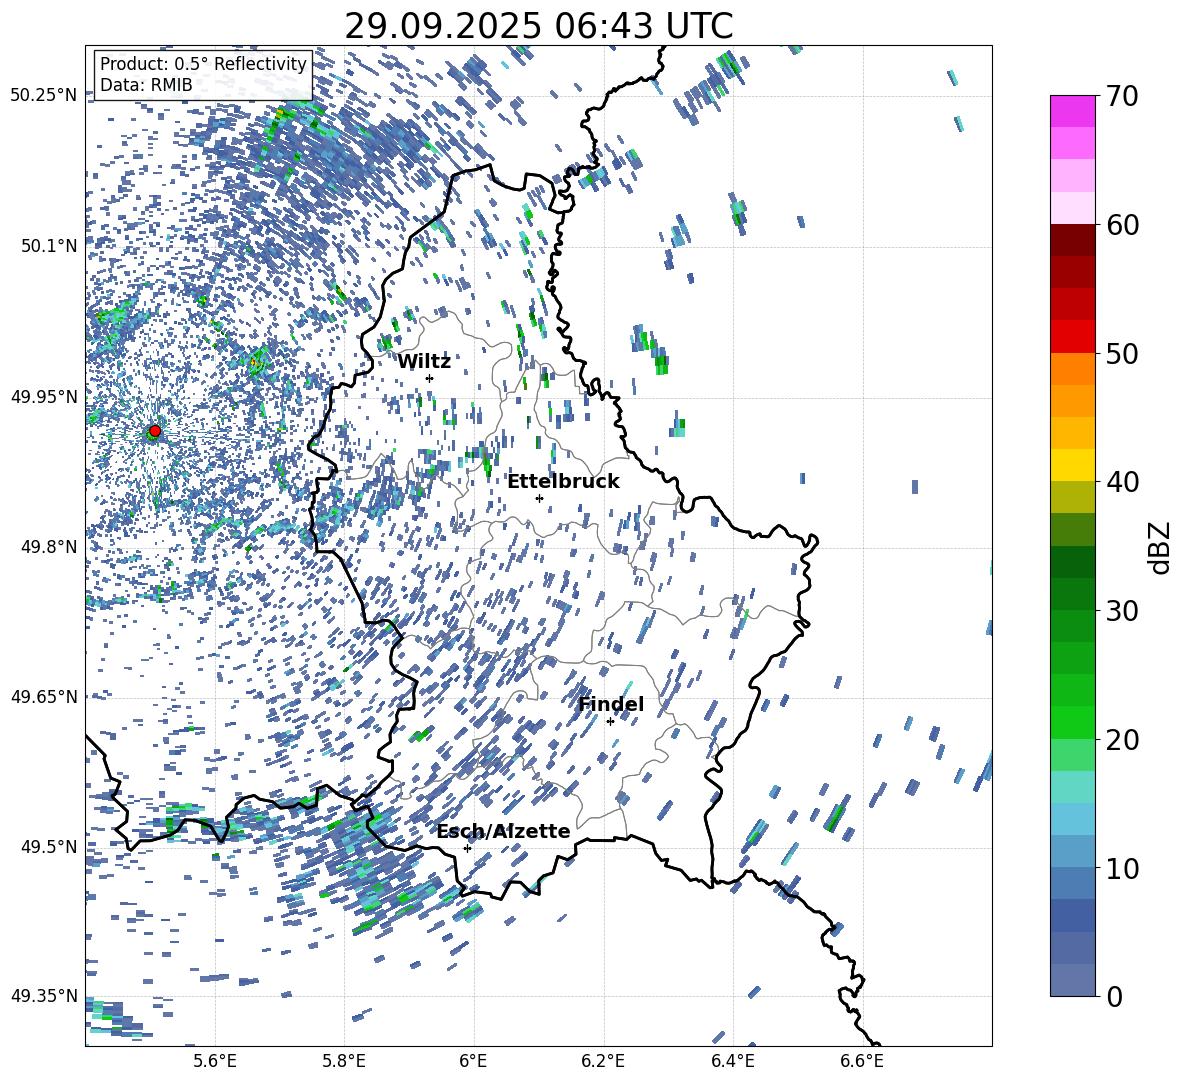
Task: Pick the magenta swatch atop the colorbar
Action: [x=1073, y=111]
